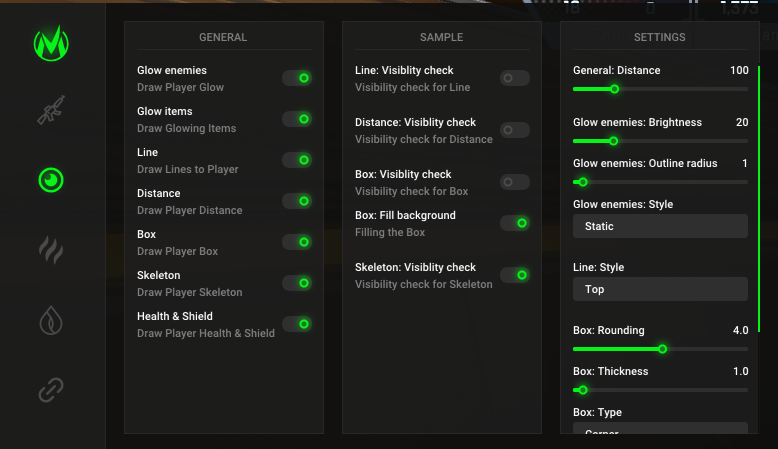The width and height of the screenshot is (778, 449).
Task: Click the green Settings panel scrollbar
Action: pos(759,200)
